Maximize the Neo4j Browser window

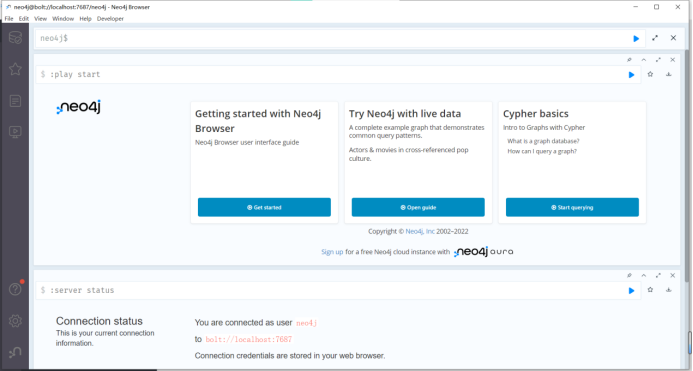point(656,7)
